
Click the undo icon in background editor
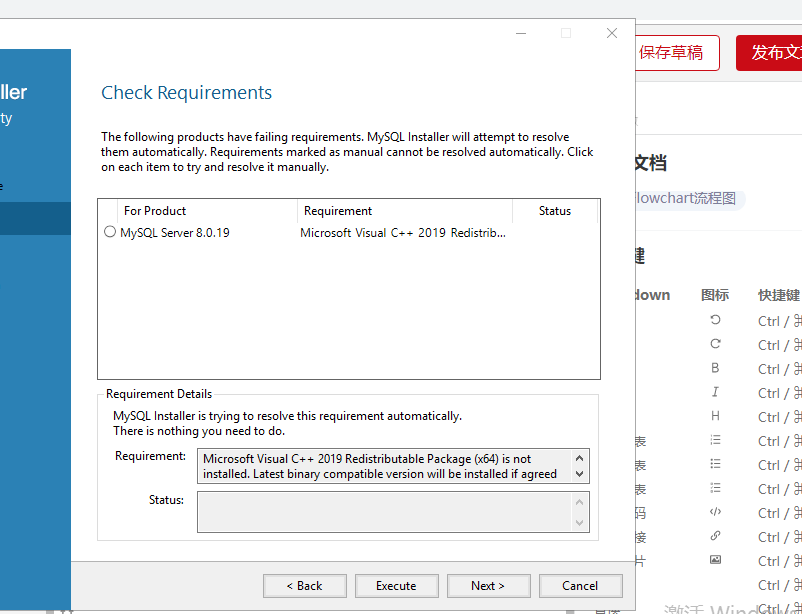(715, 320)
